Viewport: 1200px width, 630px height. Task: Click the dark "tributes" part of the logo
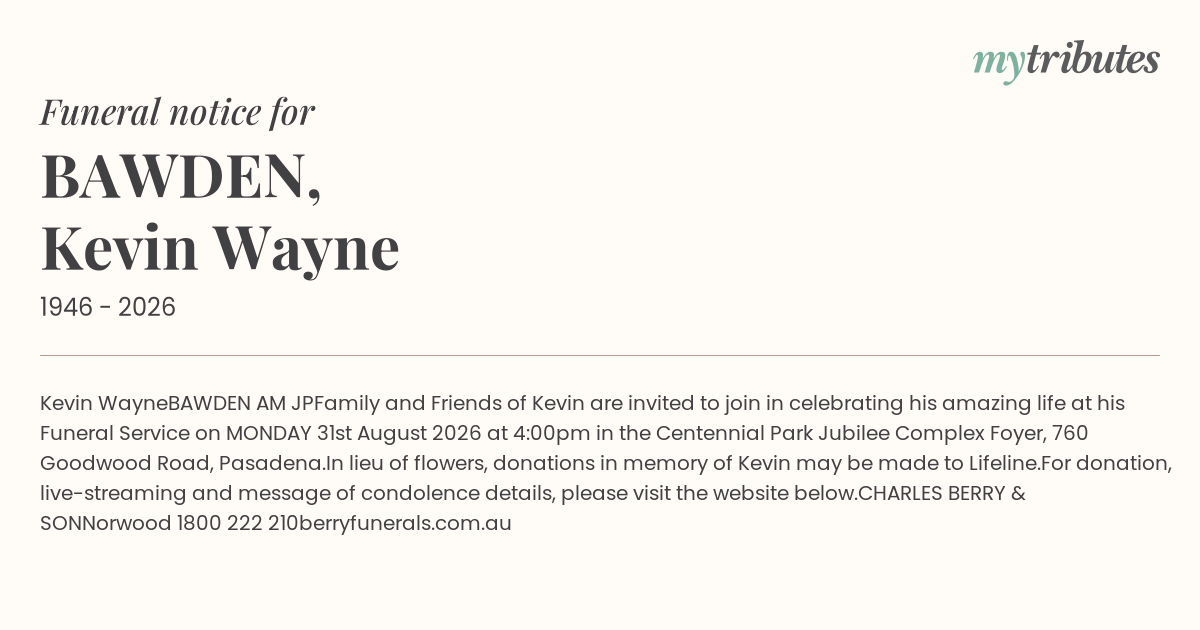pyautogui.click(x=1092, y=60)
